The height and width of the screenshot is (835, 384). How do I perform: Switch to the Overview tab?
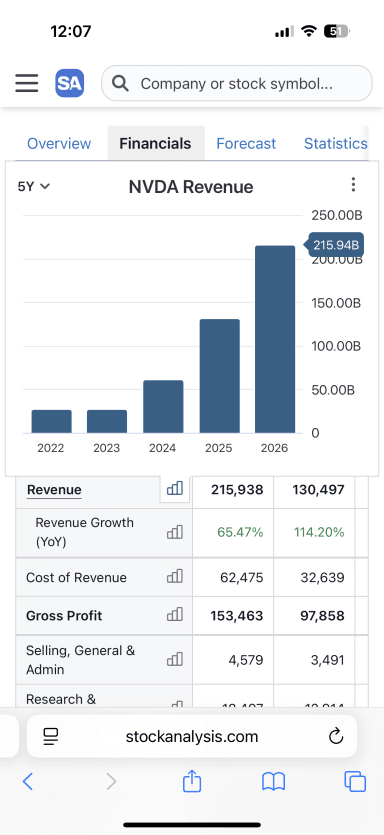pyautogui.click(x=59, y=143)
